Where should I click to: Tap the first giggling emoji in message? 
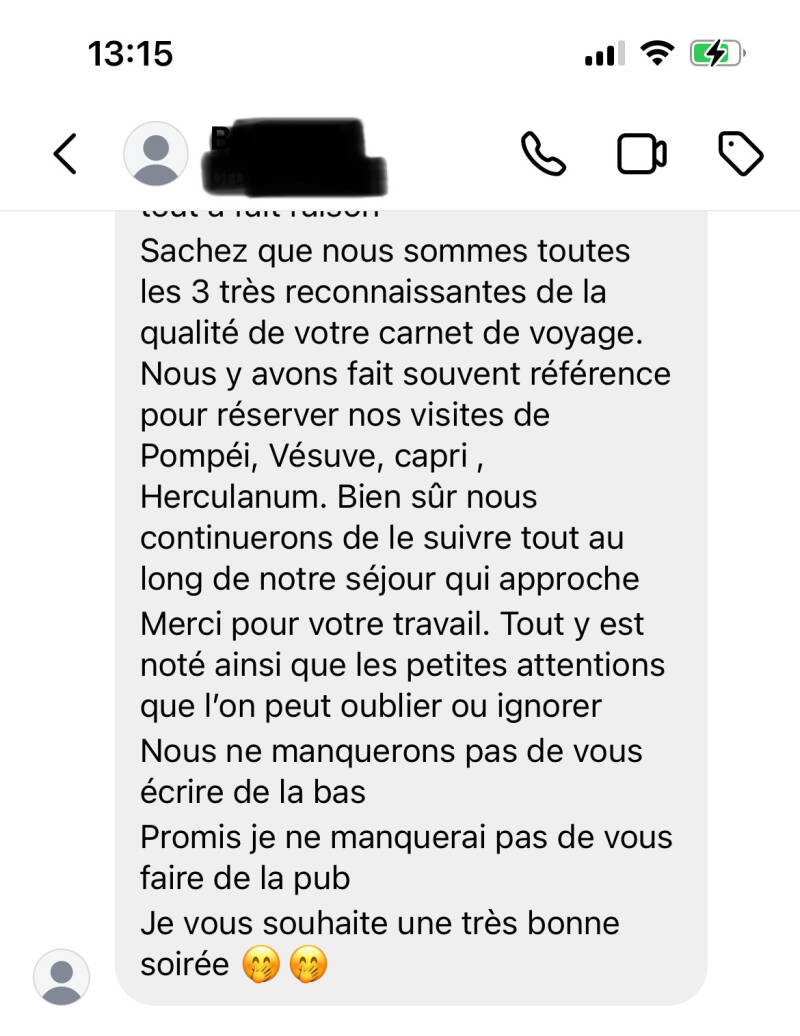pyautogui.click(x=260, y=965)
